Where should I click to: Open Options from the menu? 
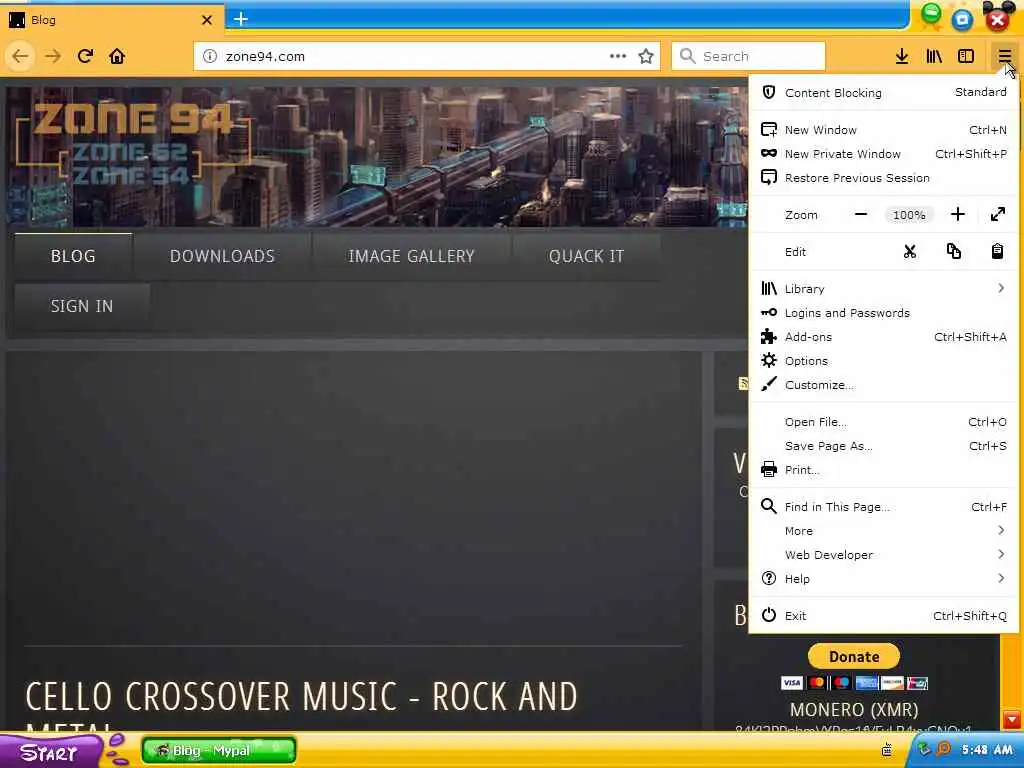tap(884, 360)
